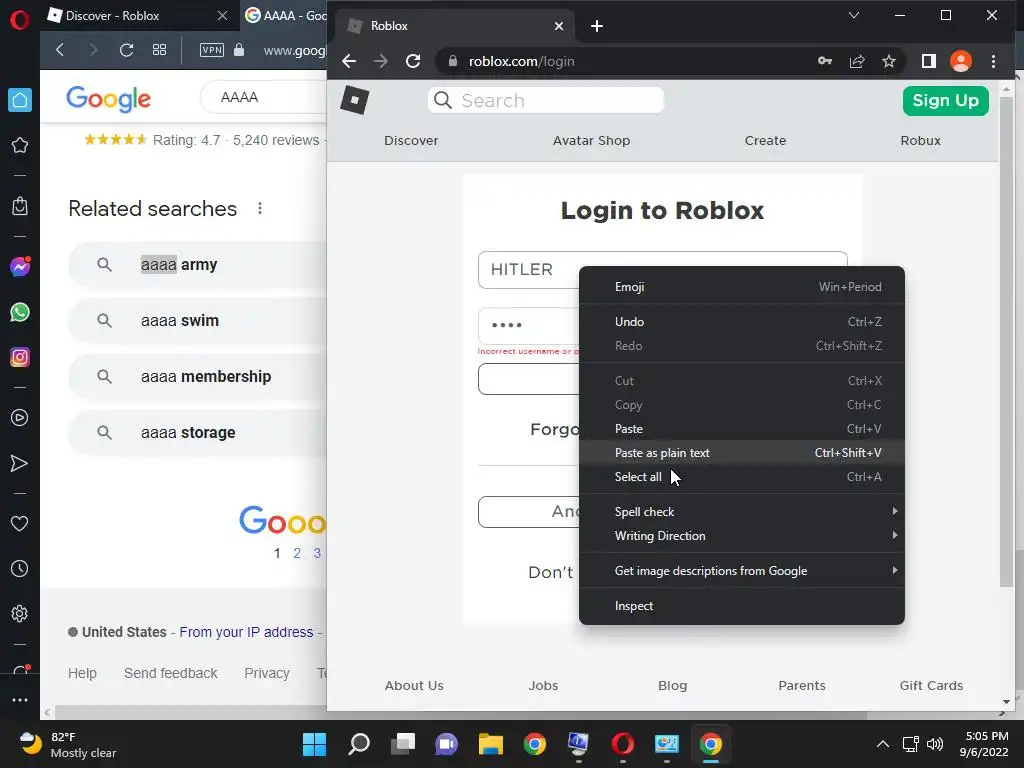The image size is (1024, 768).
Task: Click Opera sidebar three-dots more icon
Action: [x=20, y=700]
